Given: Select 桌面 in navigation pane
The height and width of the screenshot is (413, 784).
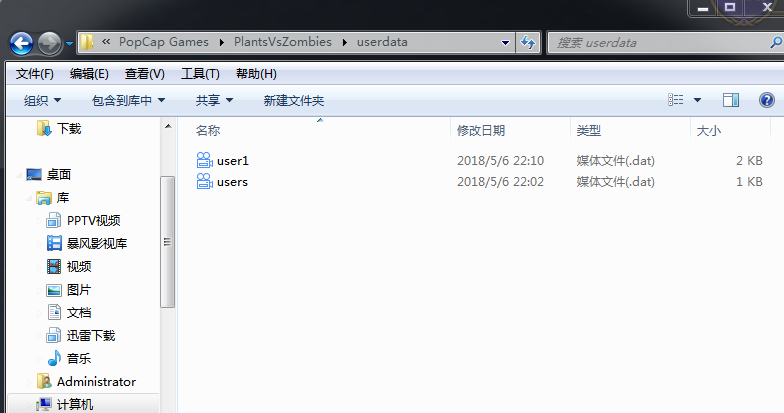Looking at the screenshot, I should click(58, 174).
